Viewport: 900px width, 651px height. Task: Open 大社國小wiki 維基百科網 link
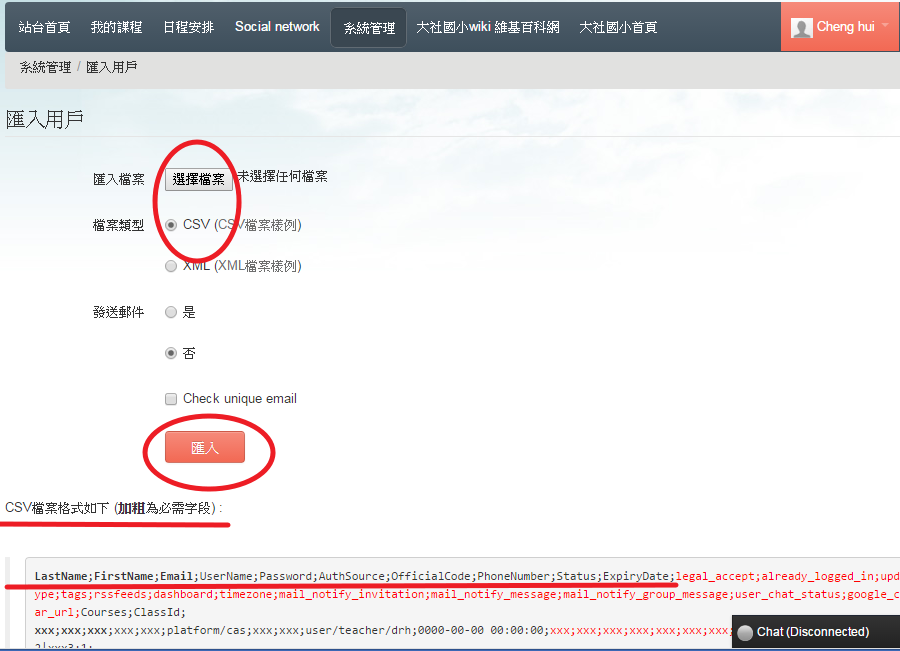(488, 27)
